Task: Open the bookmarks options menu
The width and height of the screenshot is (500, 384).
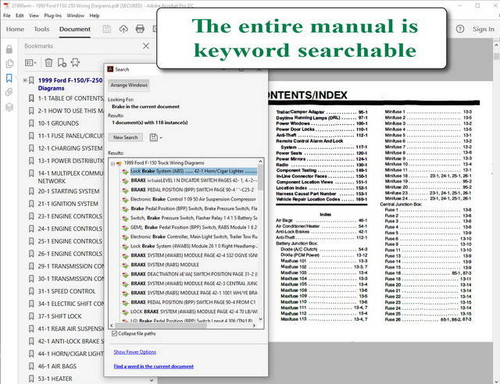Action: (30, 62)
